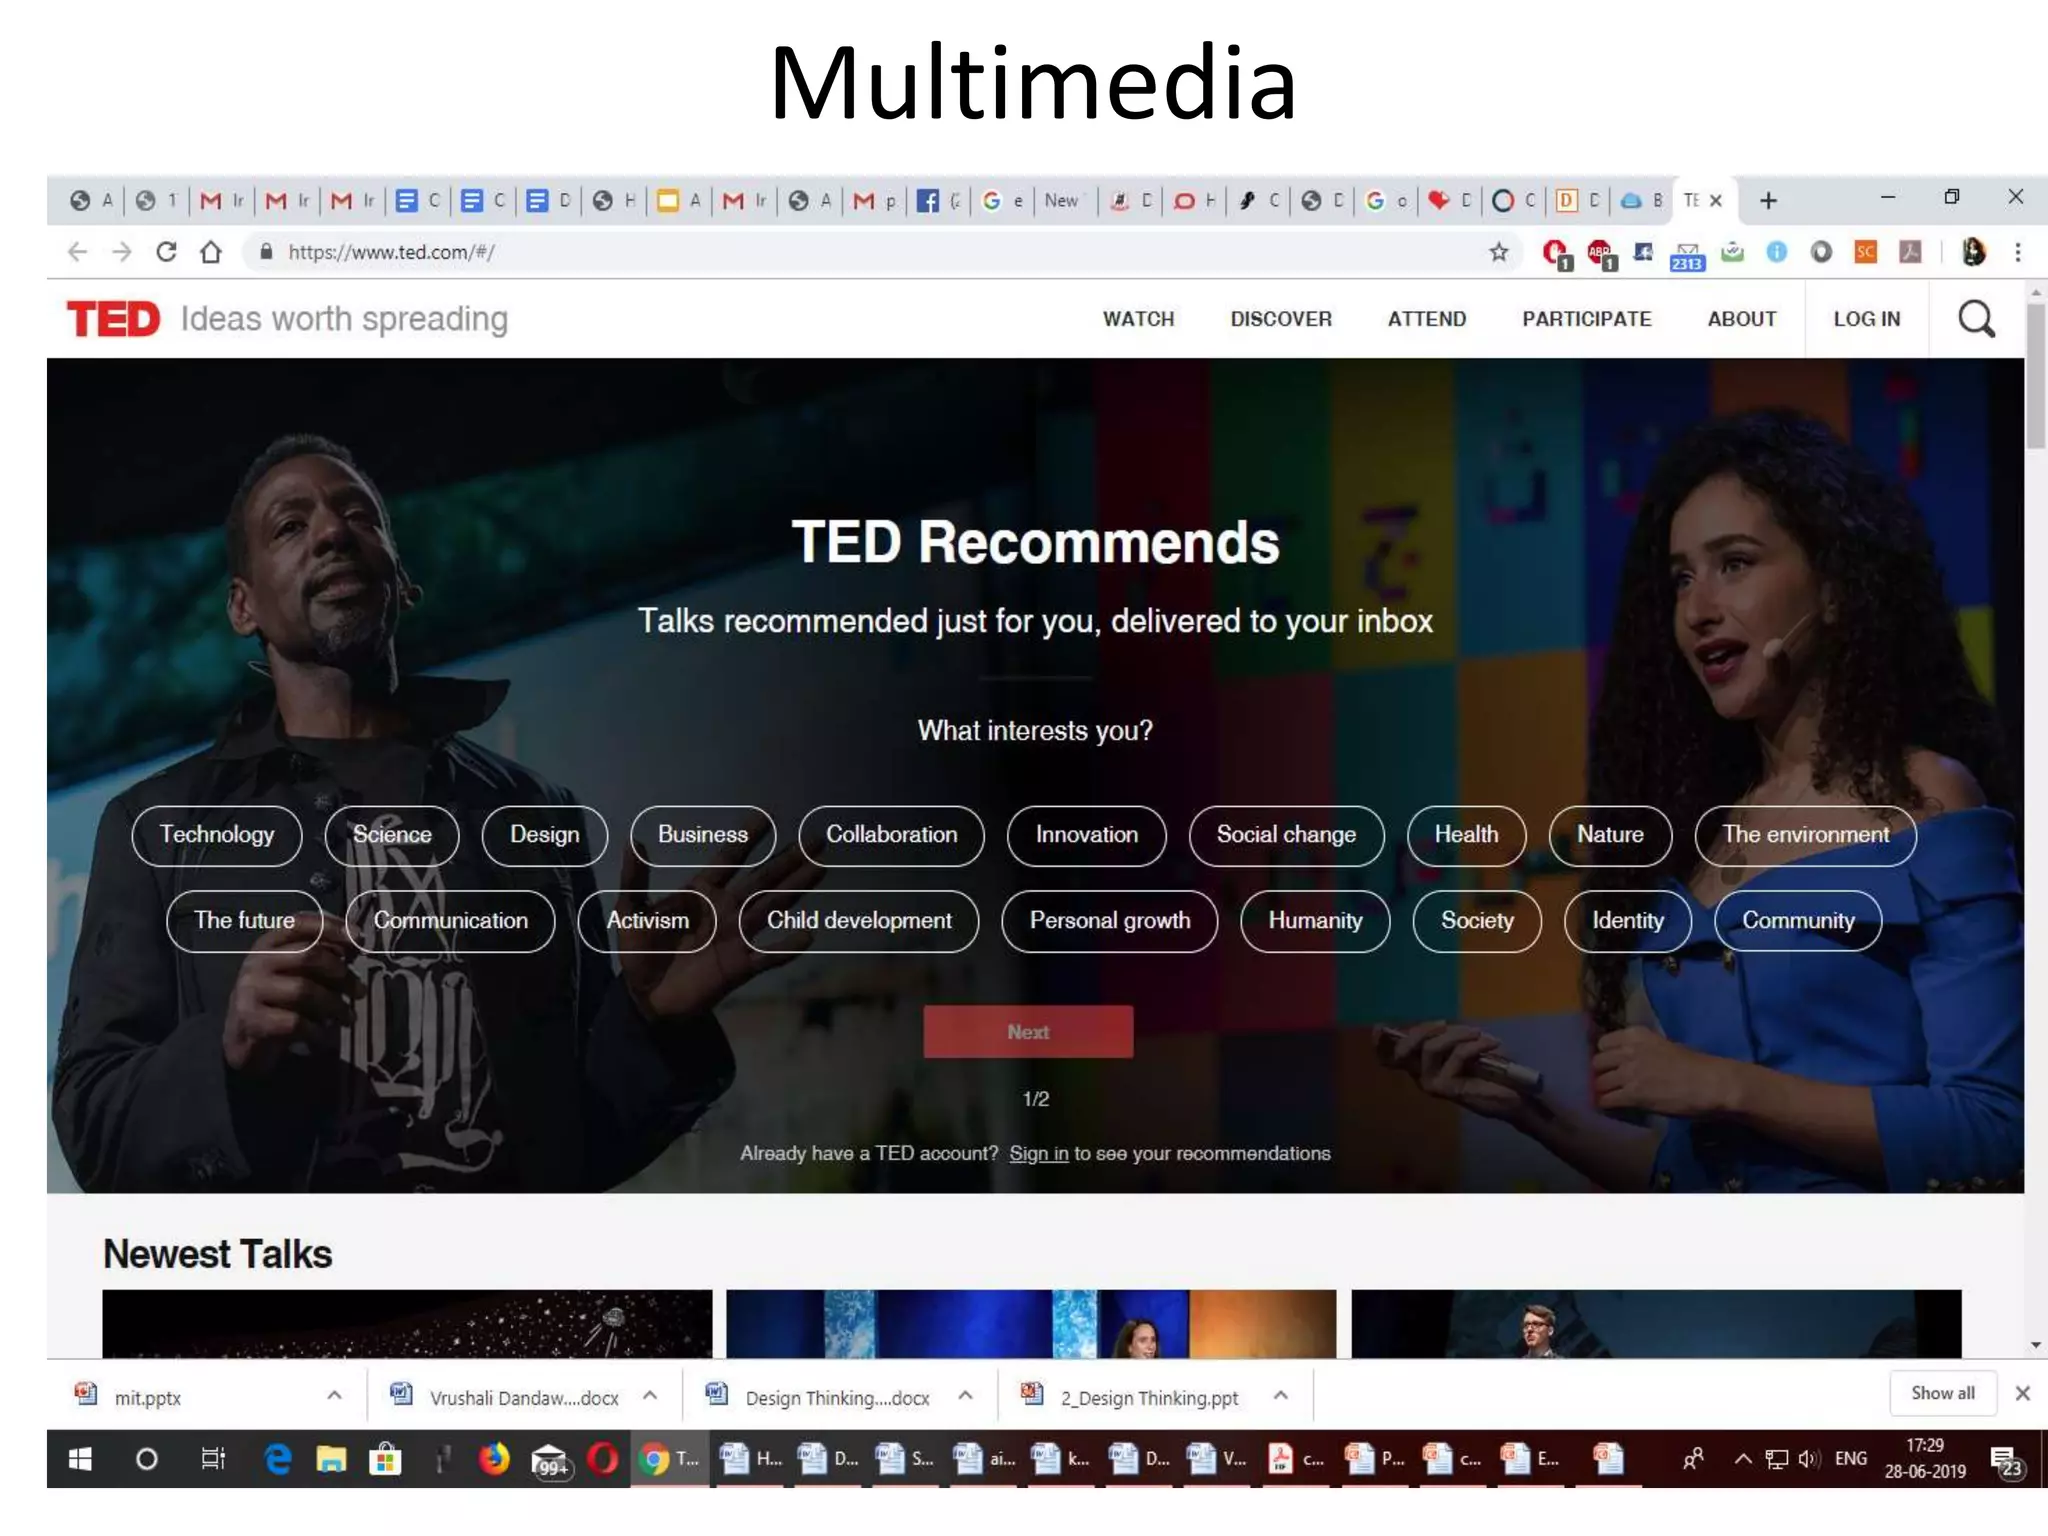2048x1536 pixels.
Task: Expand options for Design Thinking docx download
Action: point(966,1395)
